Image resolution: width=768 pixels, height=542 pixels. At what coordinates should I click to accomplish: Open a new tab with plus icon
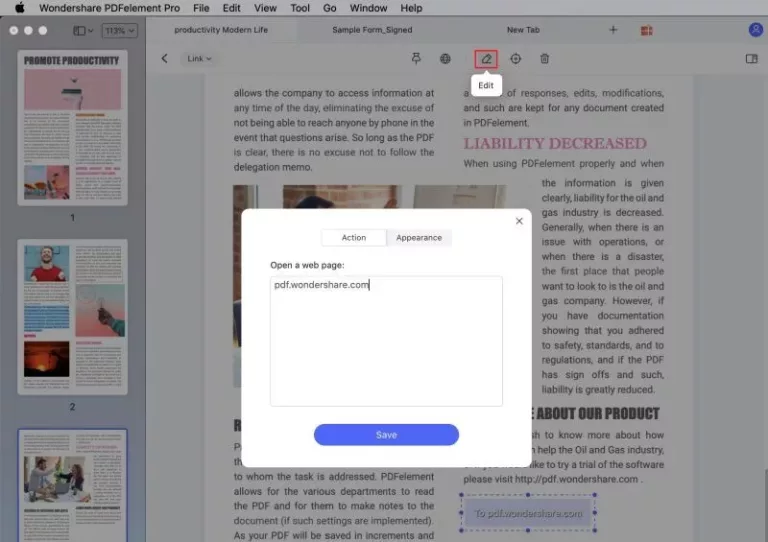(x=614, y=30)
